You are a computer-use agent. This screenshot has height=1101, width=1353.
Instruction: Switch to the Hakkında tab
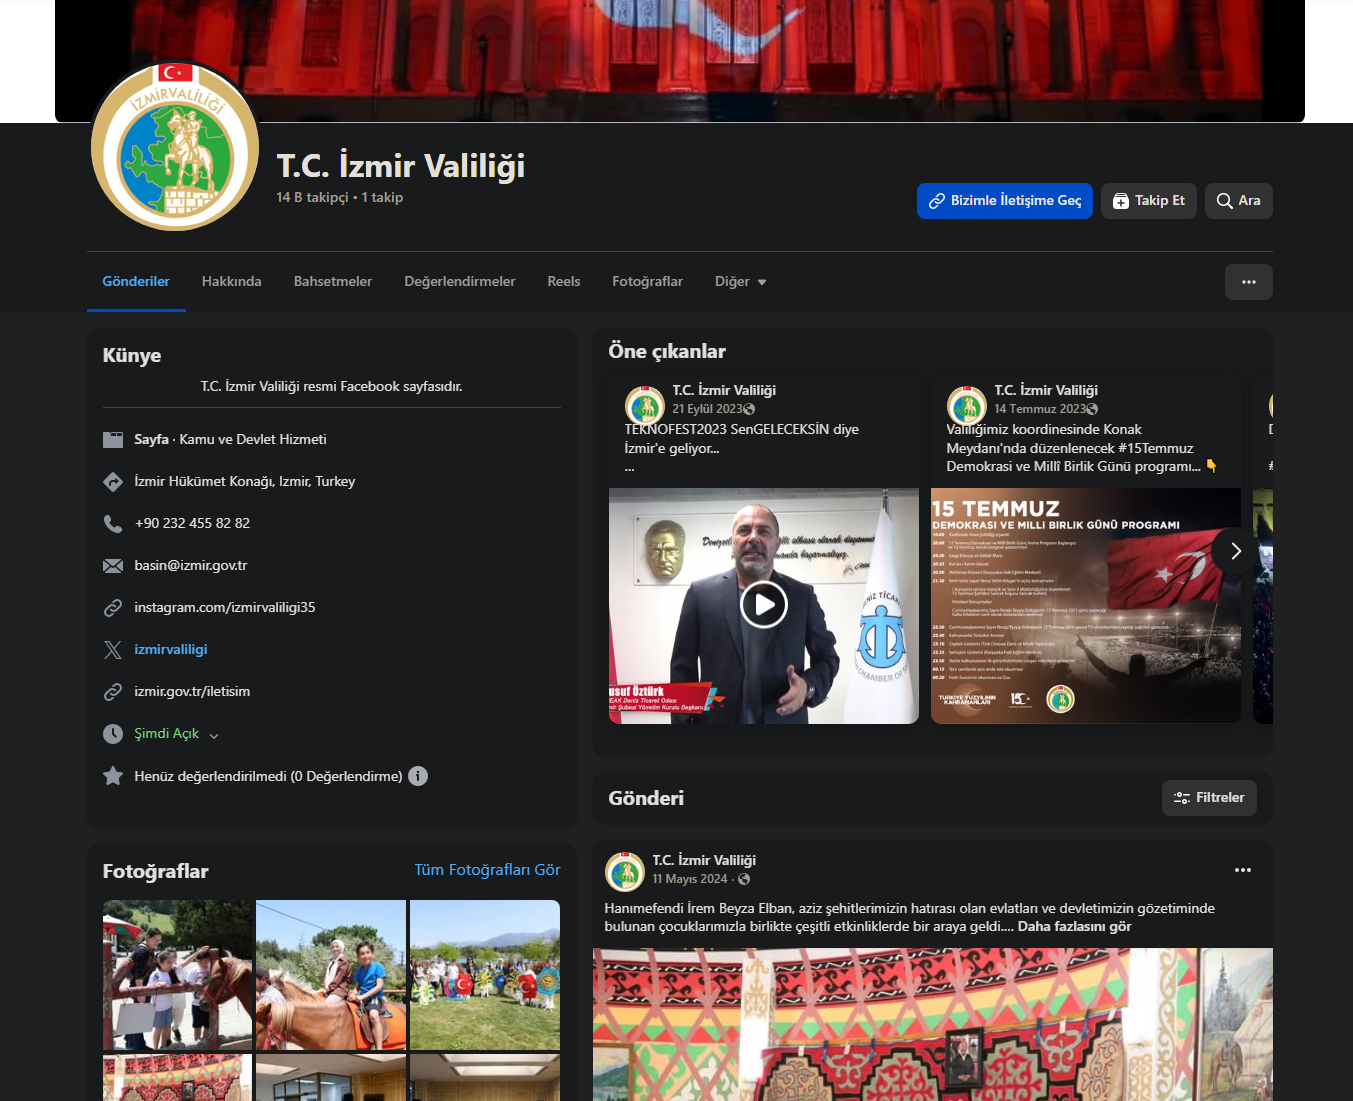(231, 282)
